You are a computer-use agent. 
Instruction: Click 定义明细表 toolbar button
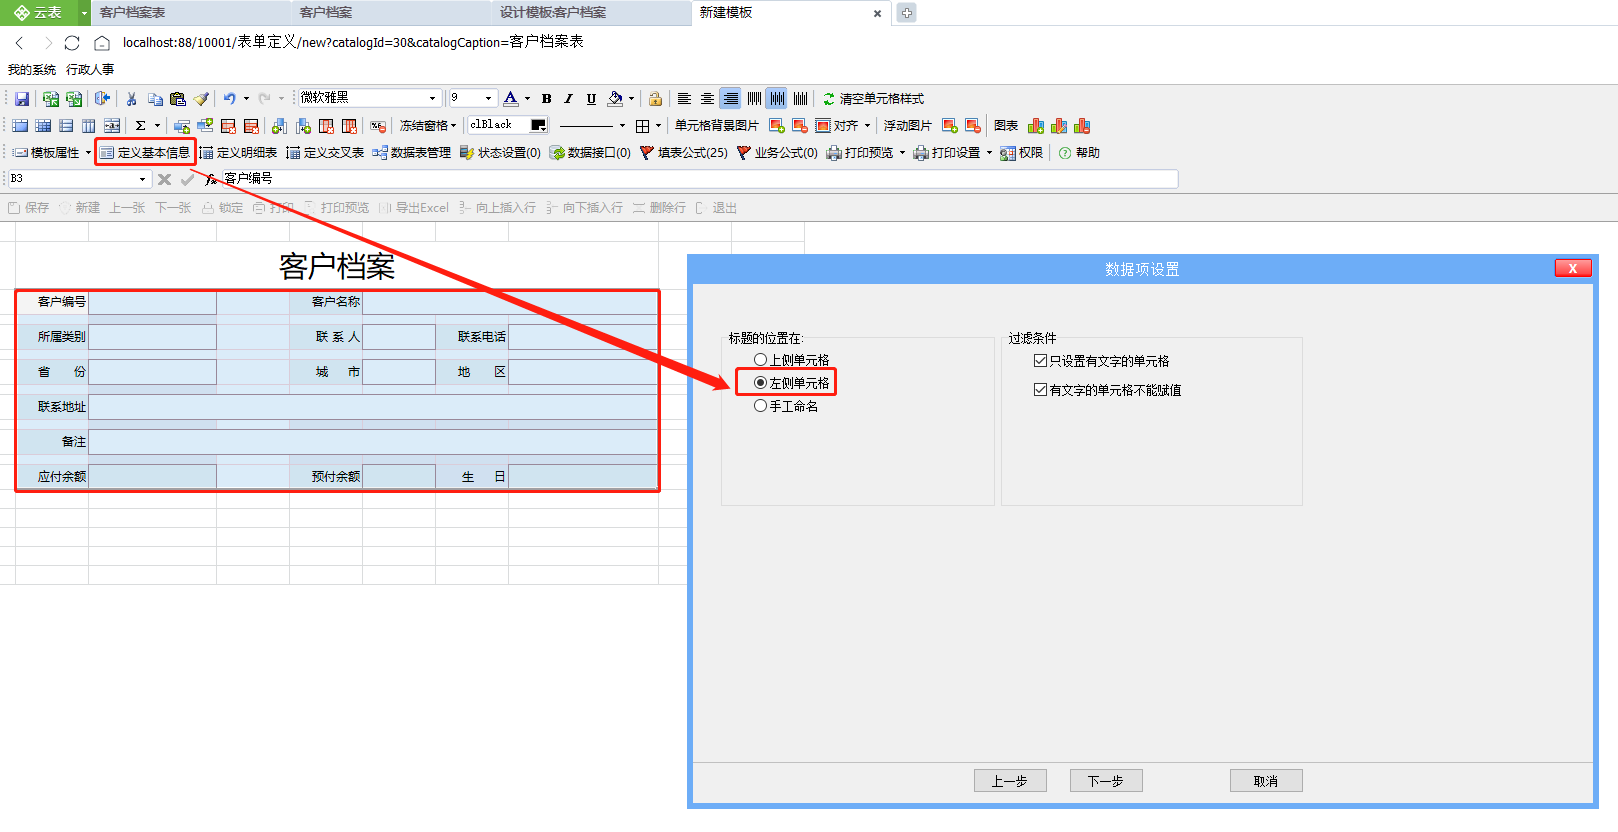(x=238, y=152)
